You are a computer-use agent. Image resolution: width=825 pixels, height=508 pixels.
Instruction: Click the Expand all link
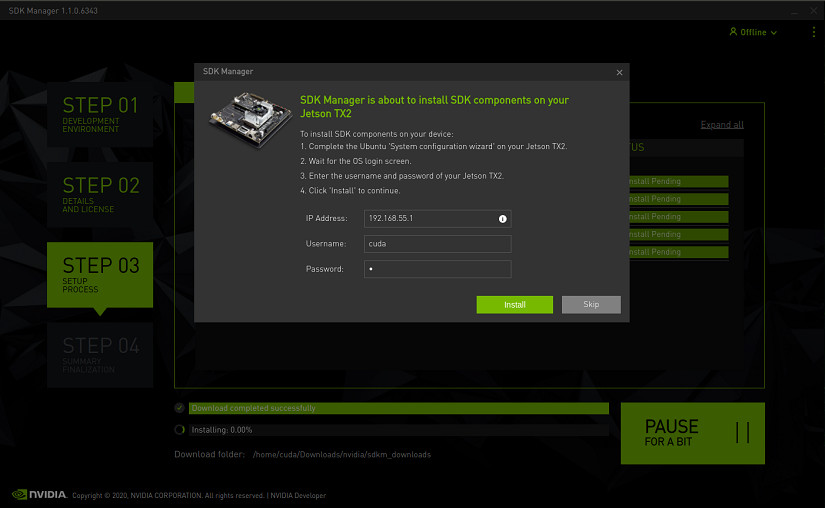pyautogui.click(x=722, y=125)
